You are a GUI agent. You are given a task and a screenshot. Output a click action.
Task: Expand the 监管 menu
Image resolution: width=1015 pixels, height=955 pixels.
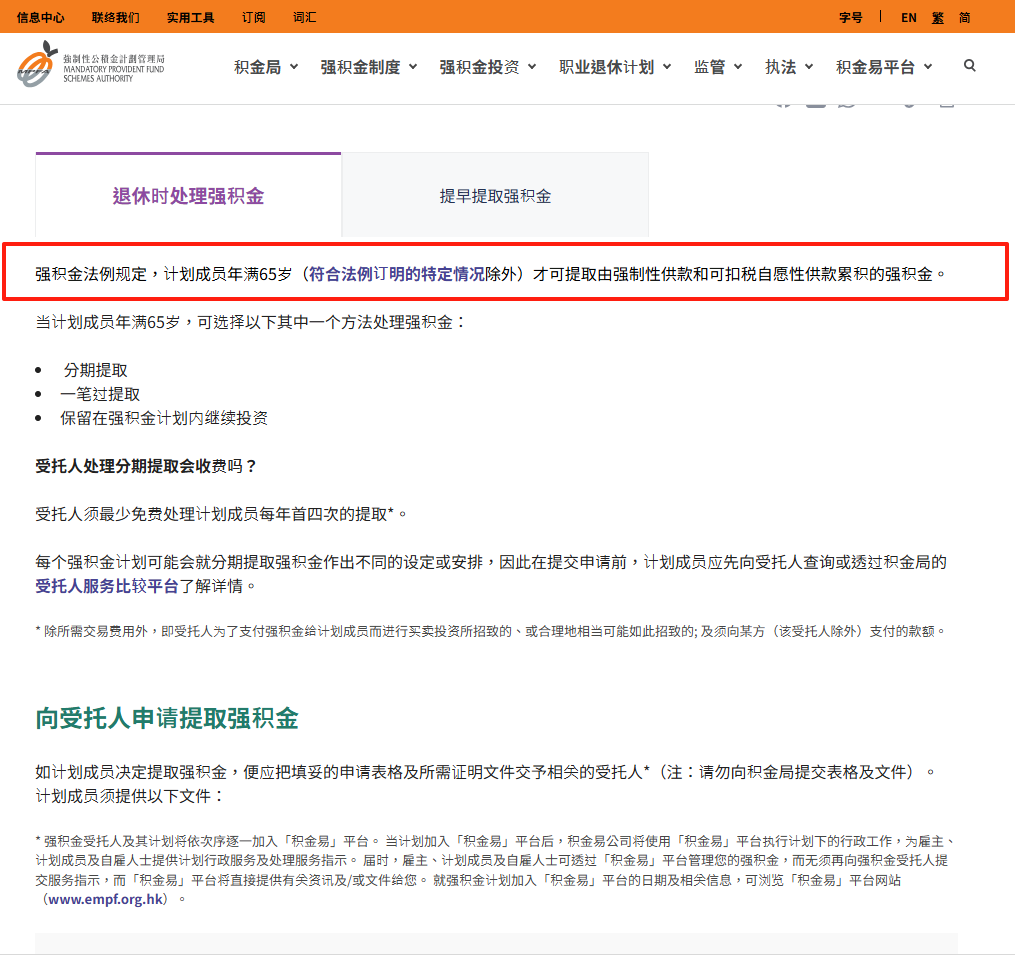pyautogui.click(x=718, y=67)
